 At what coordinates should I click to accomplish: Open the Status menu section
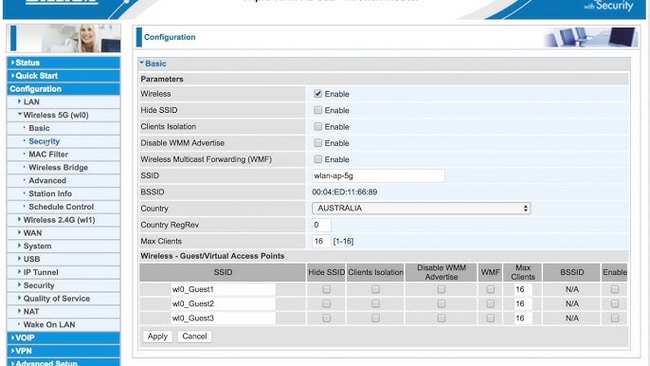(x=63, y=63)
